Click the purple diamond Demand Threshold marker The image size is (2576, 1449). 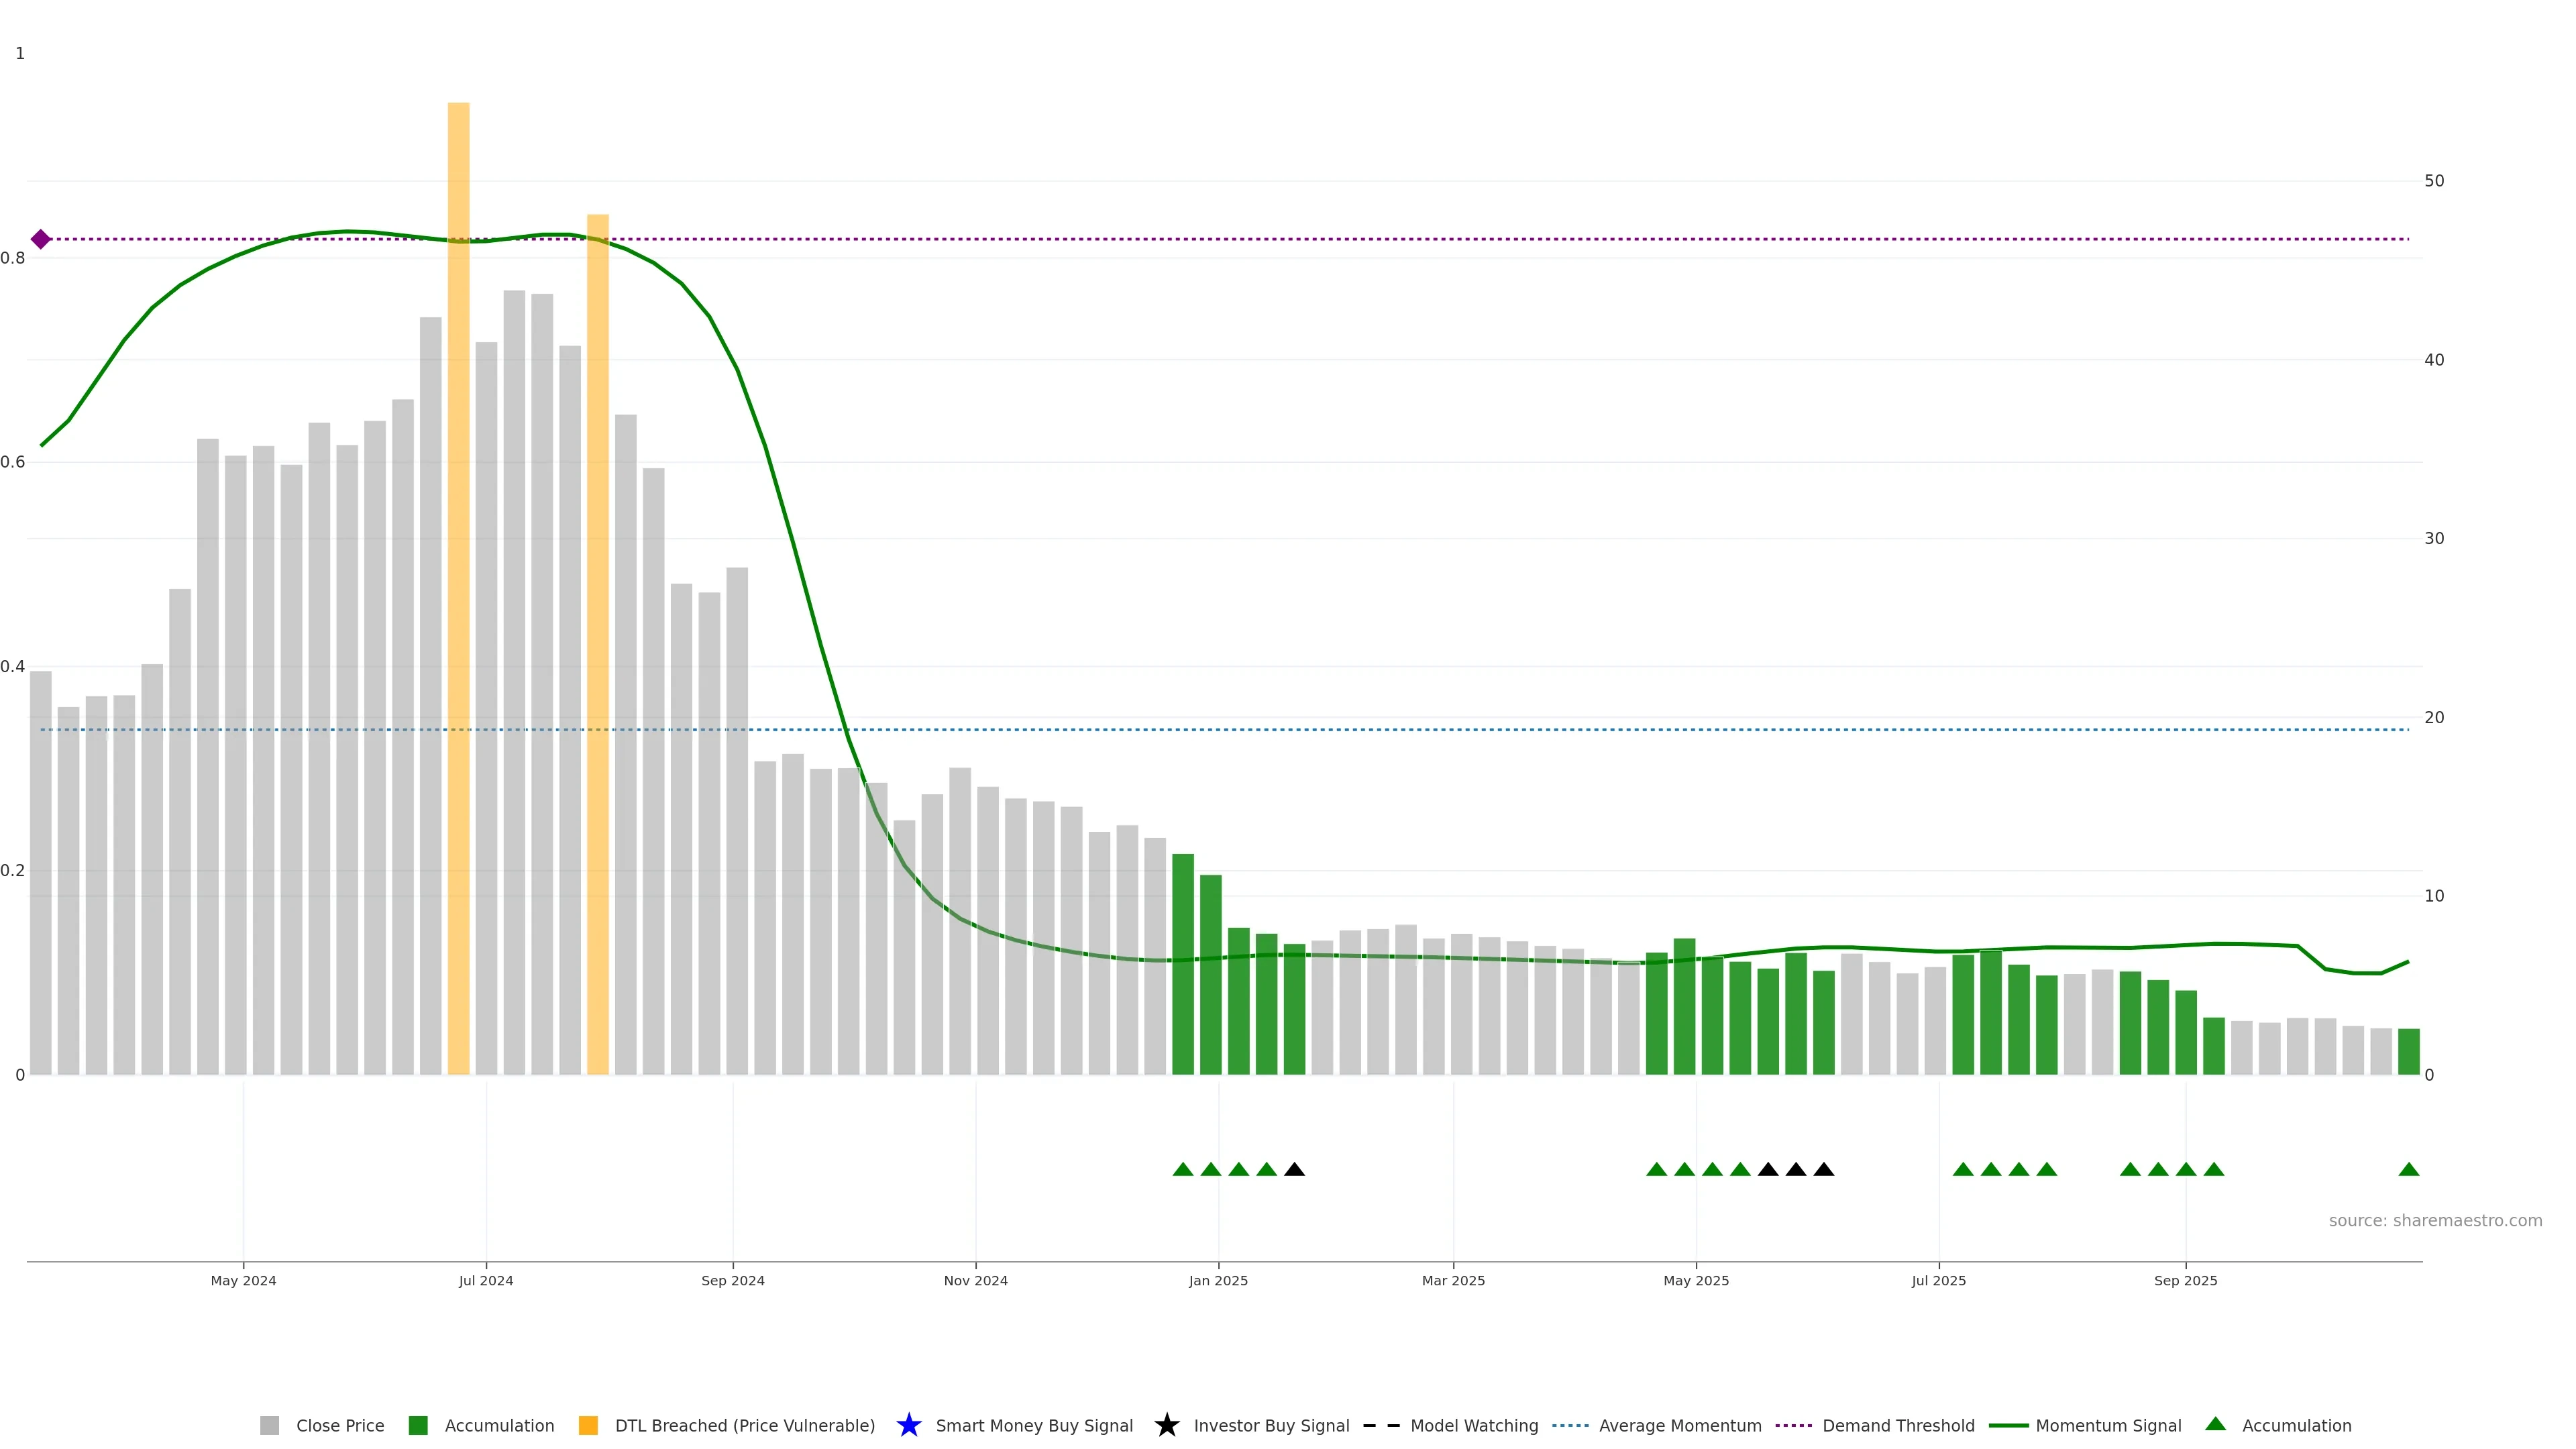point(40,239)
